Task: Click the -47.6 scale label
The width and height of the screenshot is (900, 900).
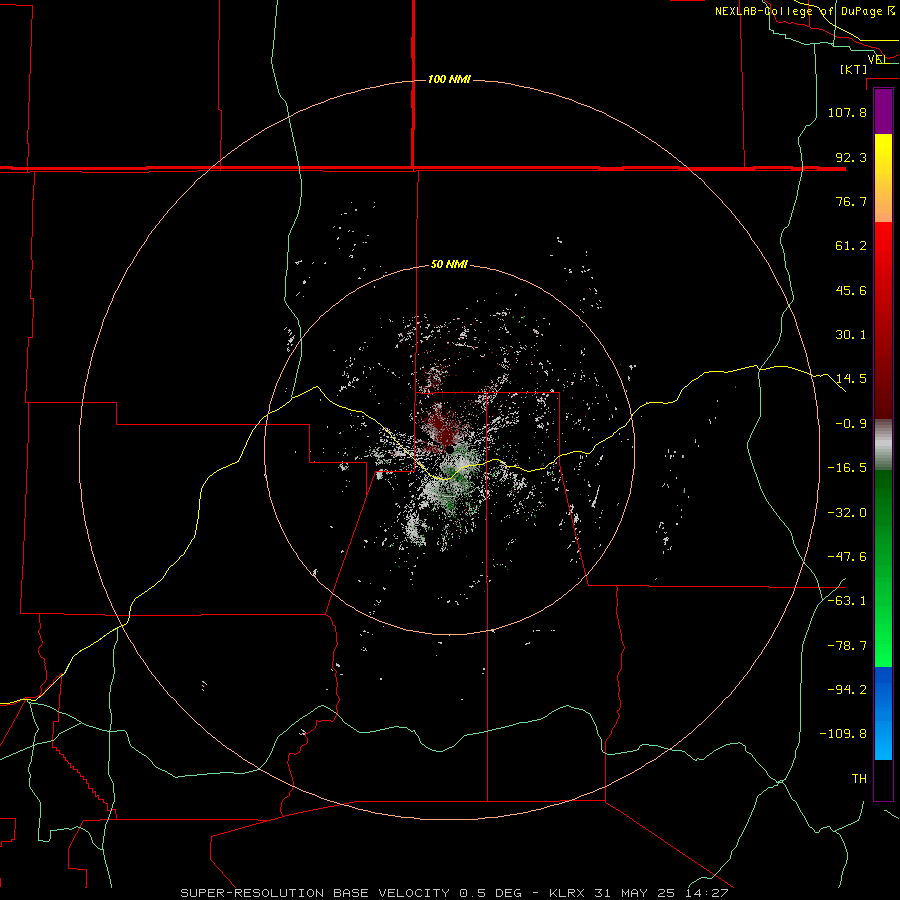Action: click(847, 557)
